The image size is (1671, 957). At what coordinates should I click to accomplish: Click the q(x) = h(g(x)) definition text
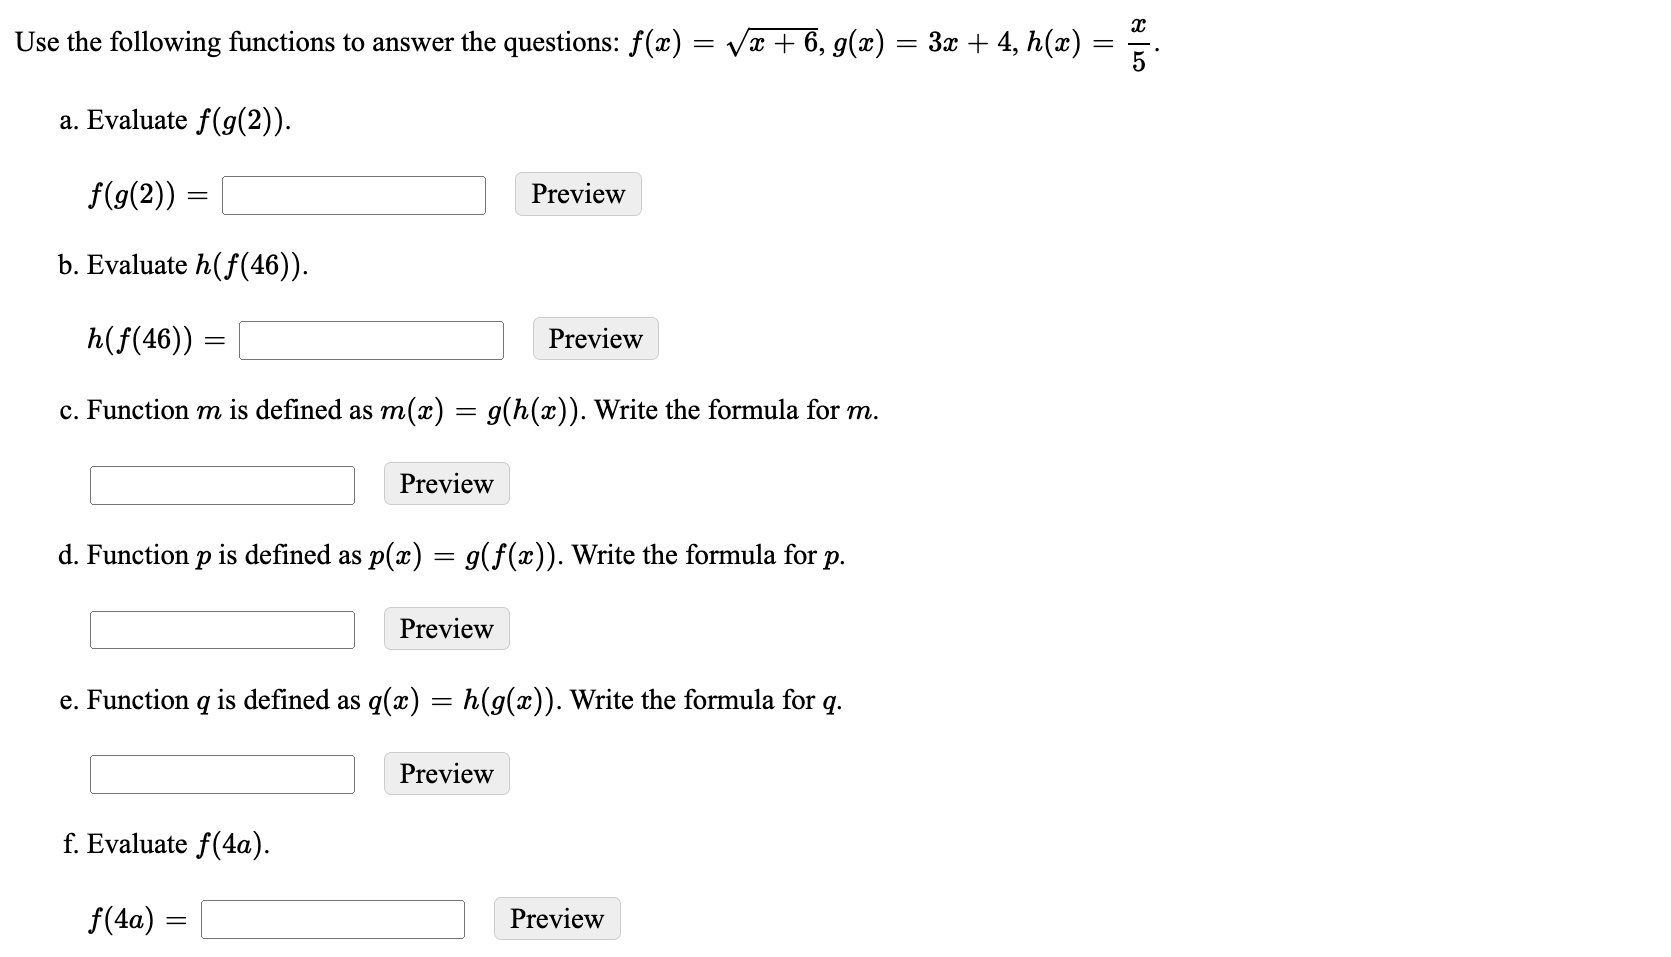pyautogui.click(x=460, y=700)
